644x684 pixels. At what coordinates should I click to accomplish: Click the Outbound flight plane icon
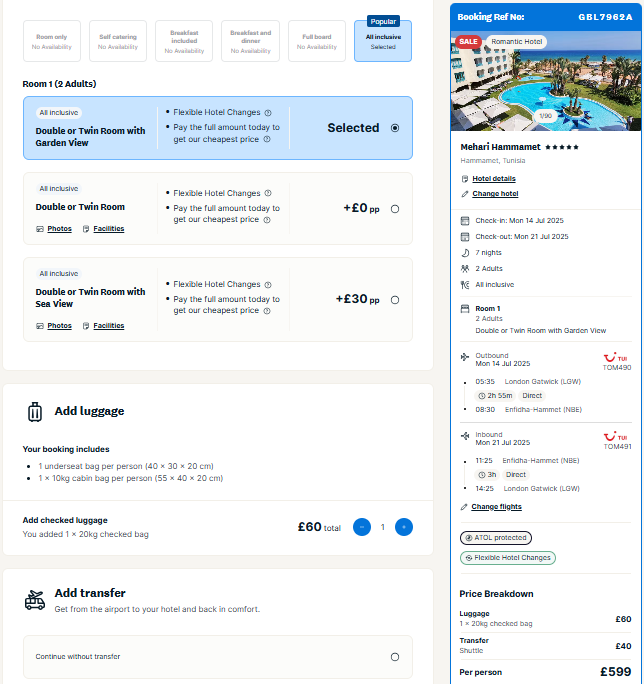coord(465,357)
